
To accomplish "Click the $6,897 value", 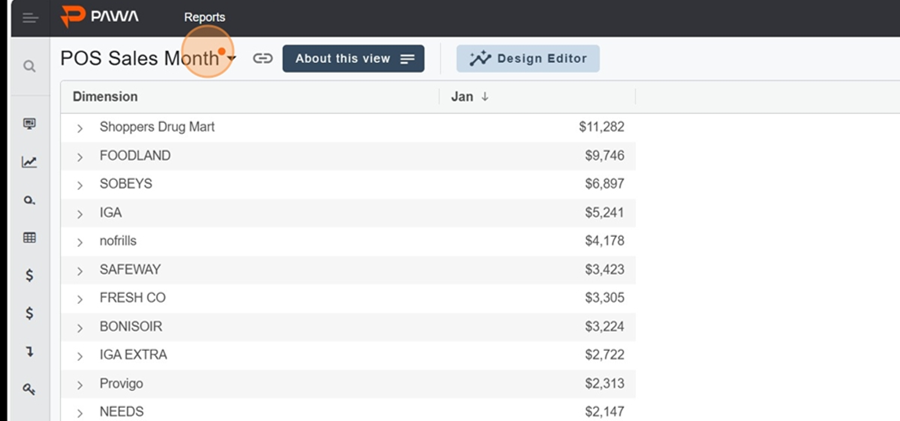I will pos(604,184).
